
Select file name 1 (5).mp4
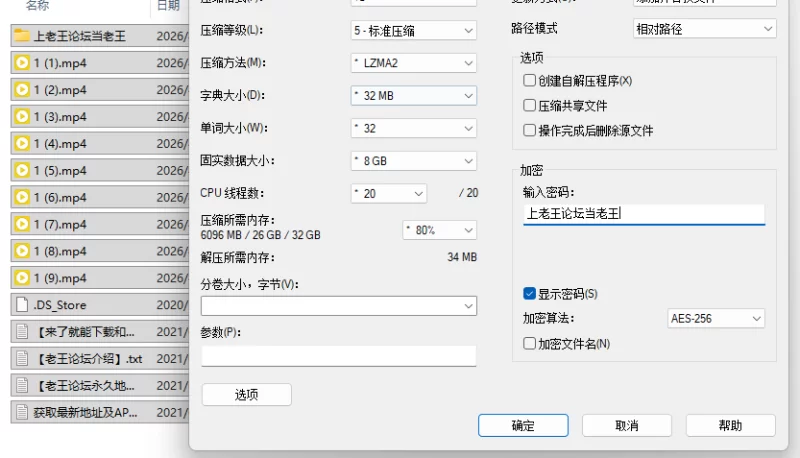click(60, 171)
